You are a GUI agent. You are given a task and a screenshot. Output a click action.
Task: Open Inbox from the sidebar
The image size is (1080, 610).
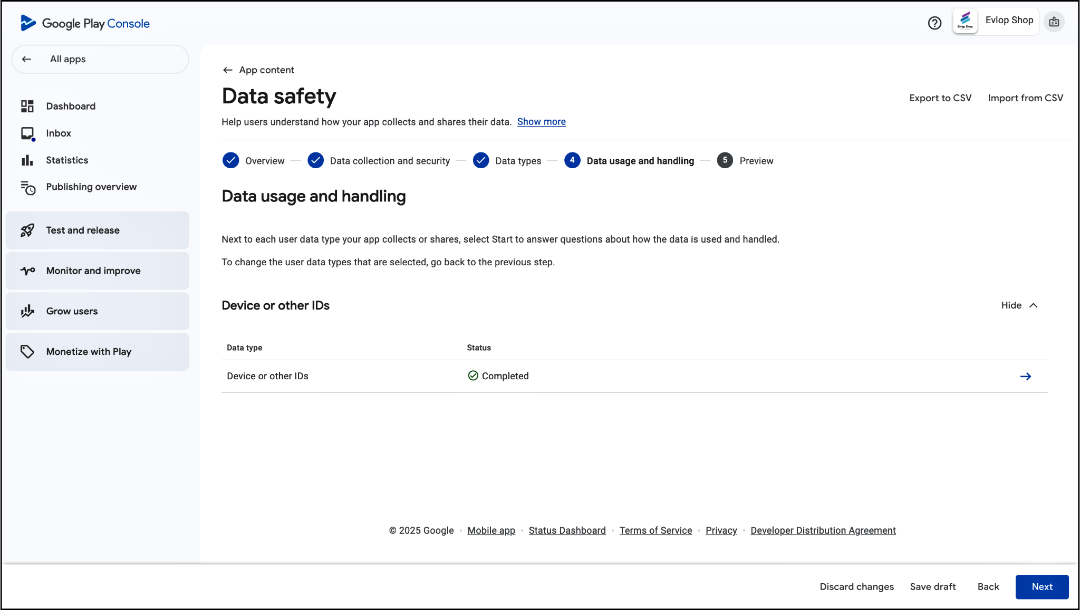pyautogui.click(x=58, y=133)
